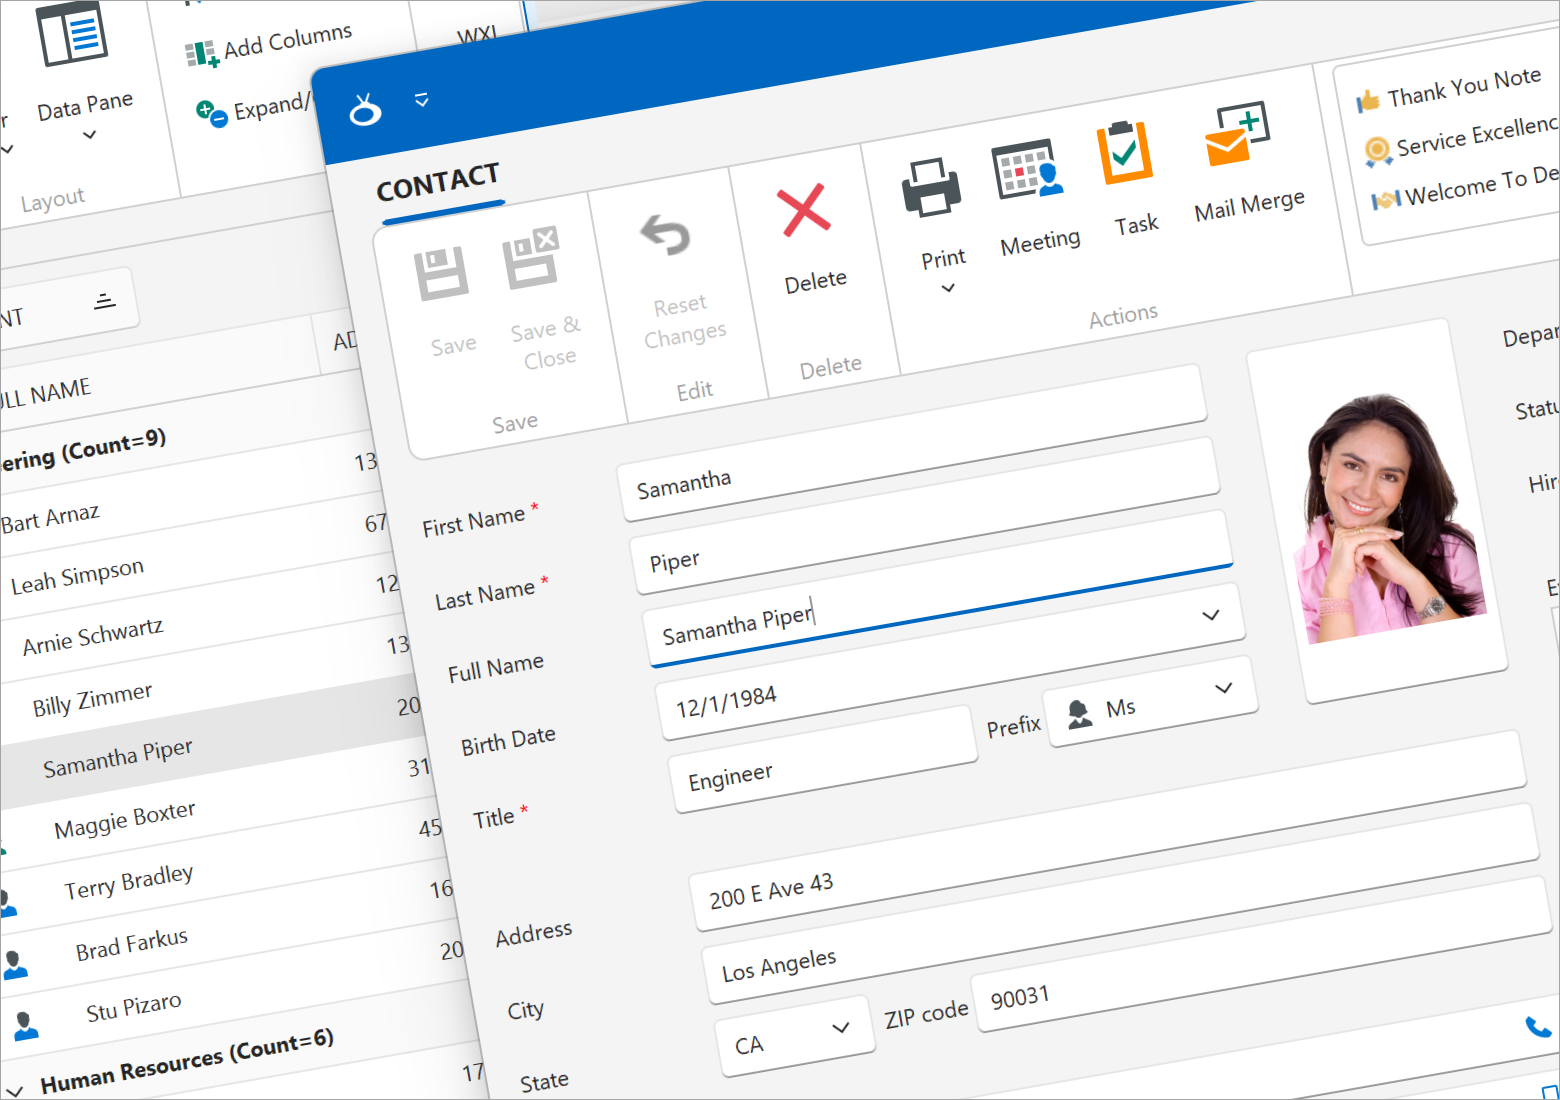Click the Add Columns icon in back window
The image size is (1560, 1100).
[201, 53]
